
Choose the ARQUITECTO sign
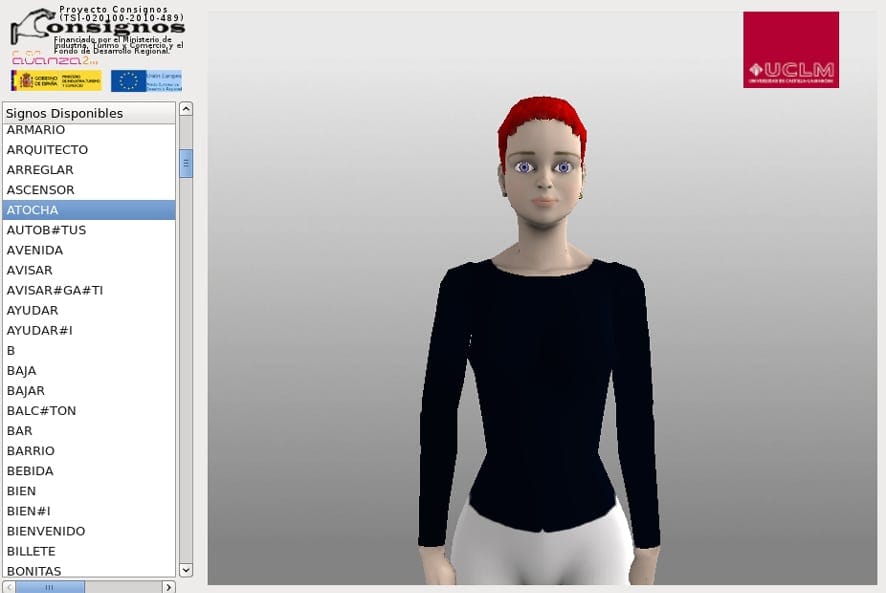[x=89, y=150]
